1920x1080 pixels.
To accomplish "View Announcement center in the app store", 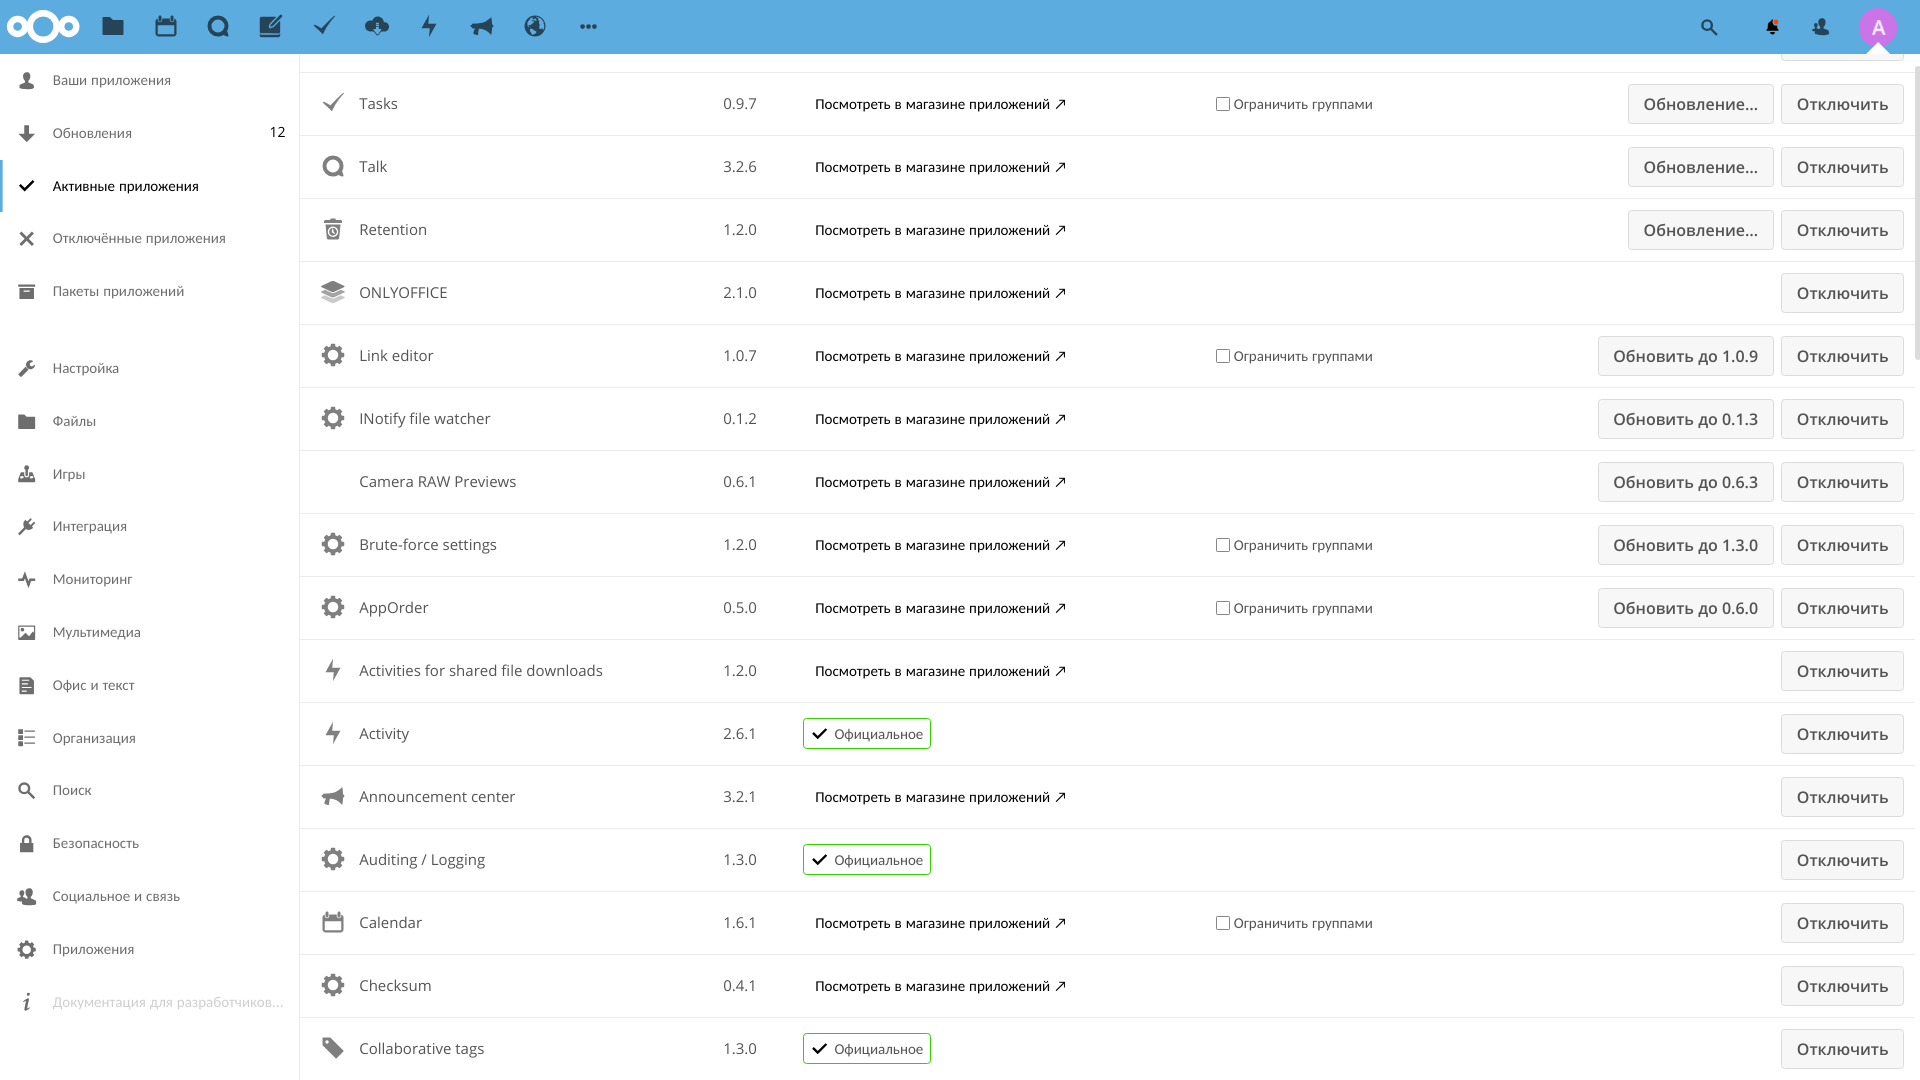I will (x=940, y=797).
